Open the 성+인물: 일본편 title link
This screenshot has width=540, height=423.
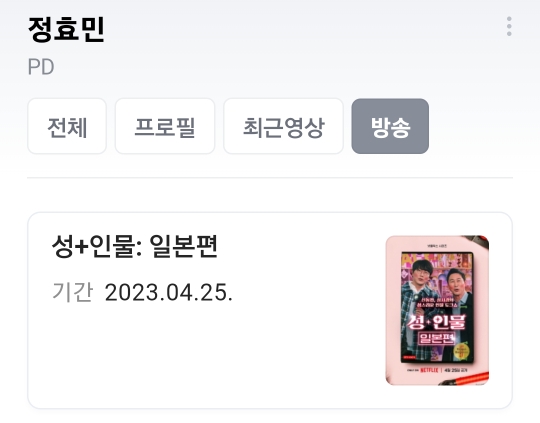pos(135,246)
